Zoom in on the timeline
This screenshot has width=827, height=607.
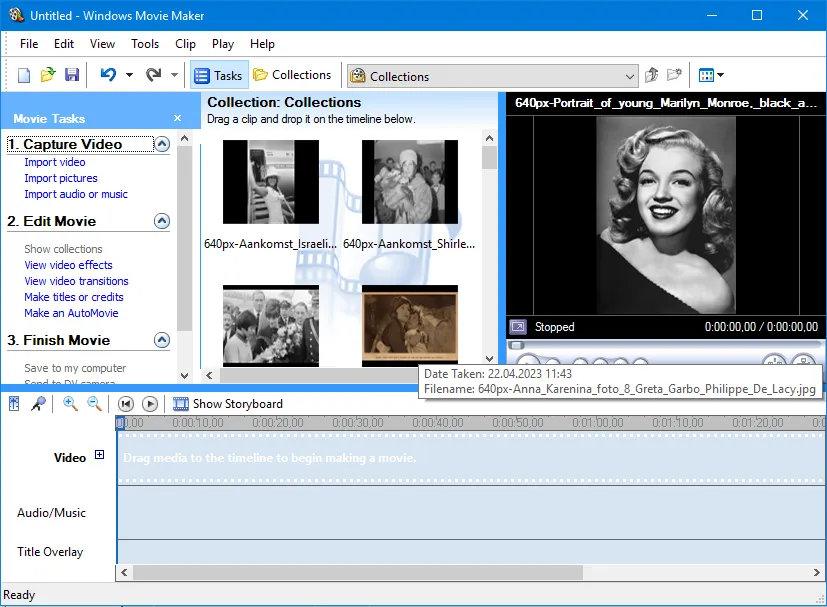[71, 404]
